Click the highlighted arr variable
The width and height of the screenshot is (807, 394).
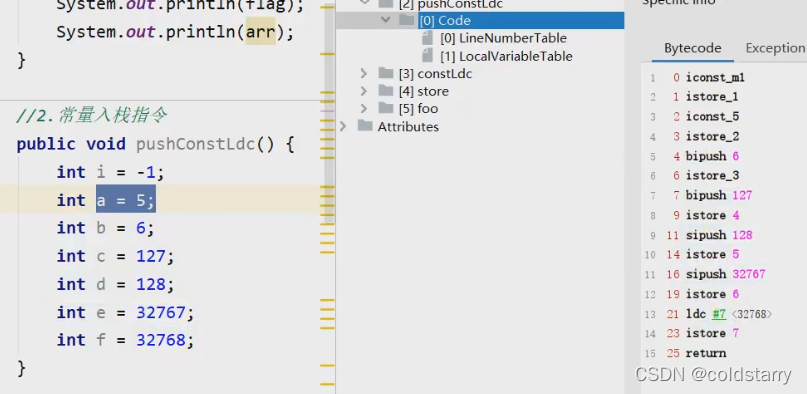point(260,32)
